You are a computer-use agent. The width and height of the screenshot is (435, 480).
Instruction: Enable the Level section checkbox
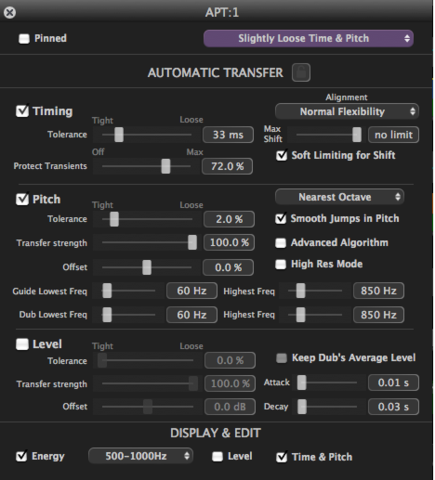click(x=22, y=344)
